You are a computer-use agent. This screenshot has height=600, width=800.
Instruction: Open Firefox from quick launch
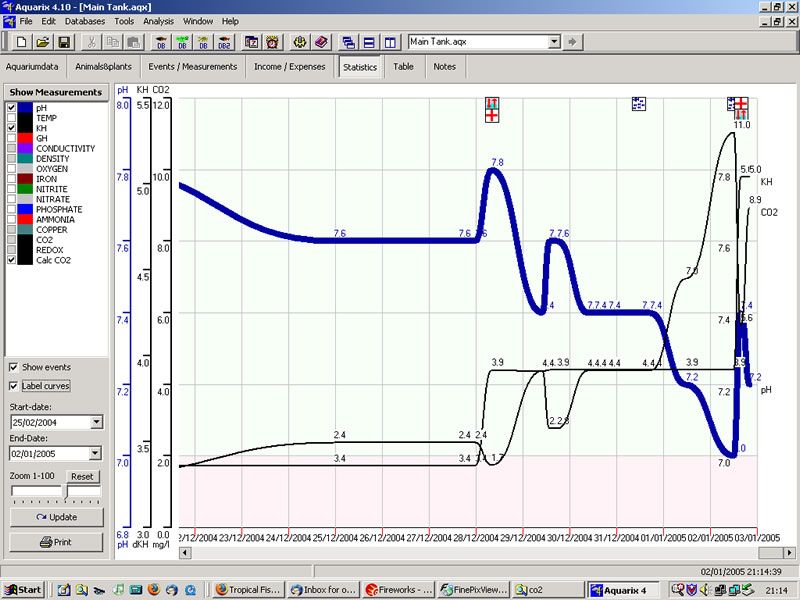[154, 590]
